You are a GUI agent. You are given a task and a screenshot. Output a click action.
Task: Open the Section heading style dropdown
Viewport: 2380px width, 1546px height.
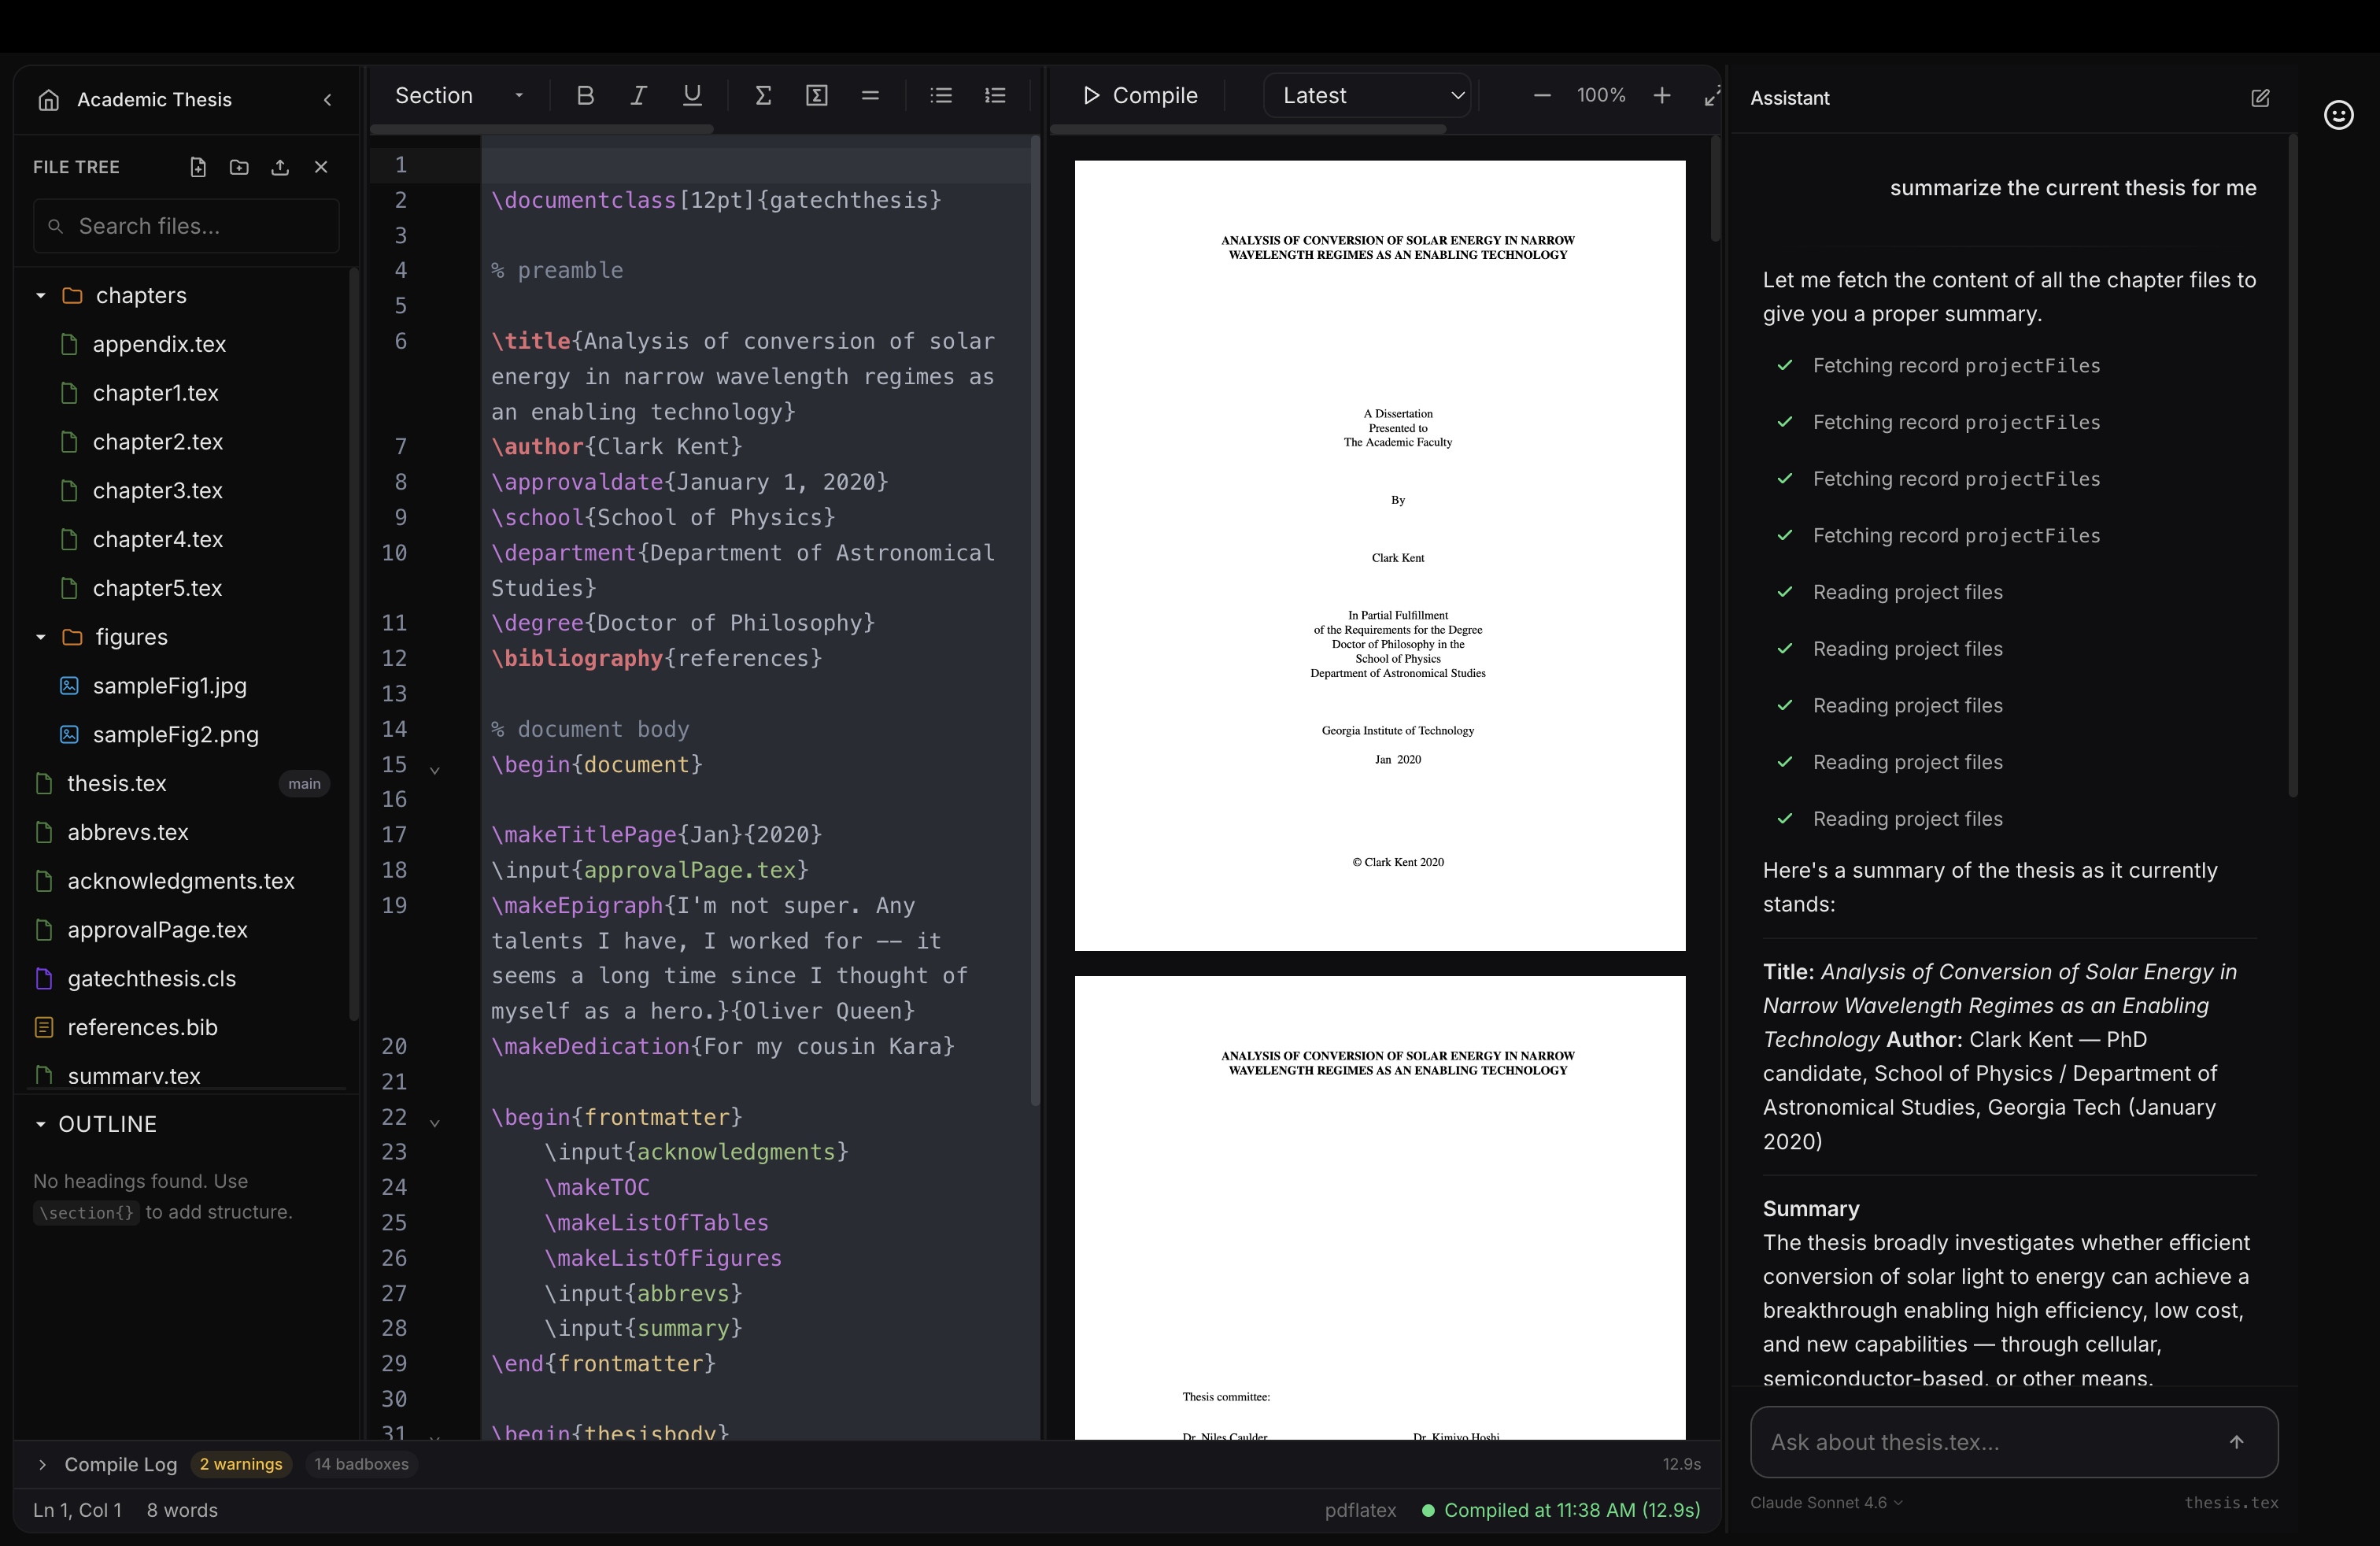(x=459, y=95)
